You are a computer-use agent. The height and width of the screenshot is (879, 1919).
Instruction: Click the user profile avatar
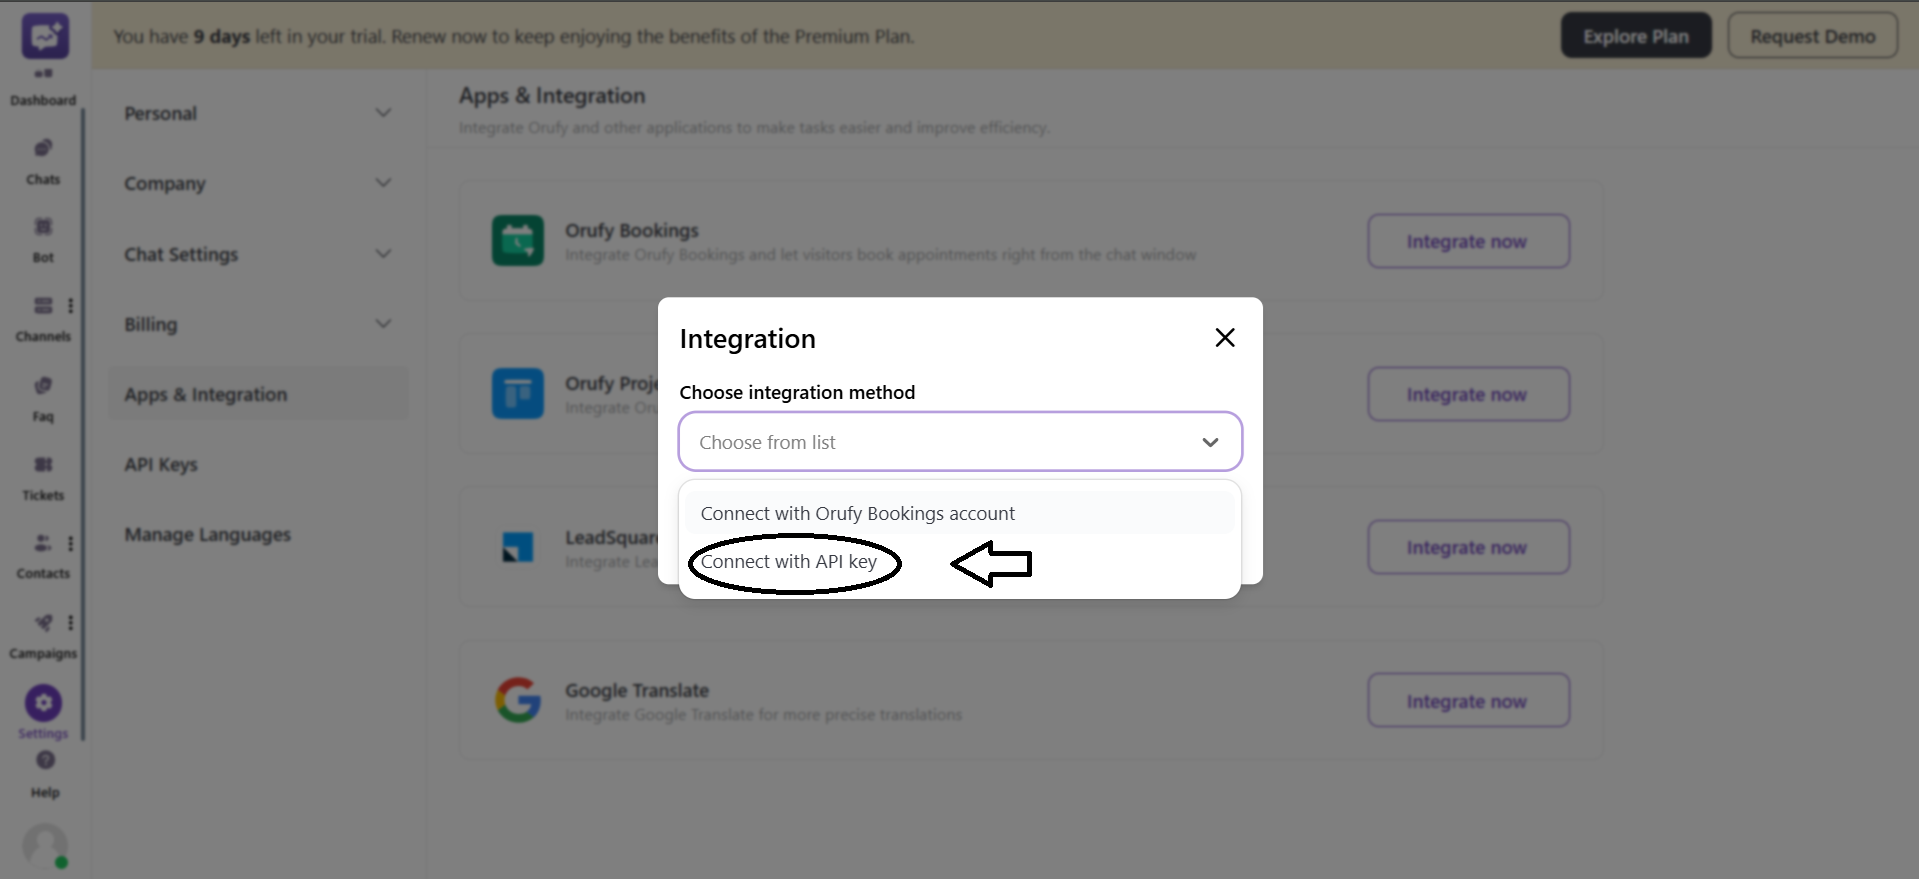pos(45,846)
